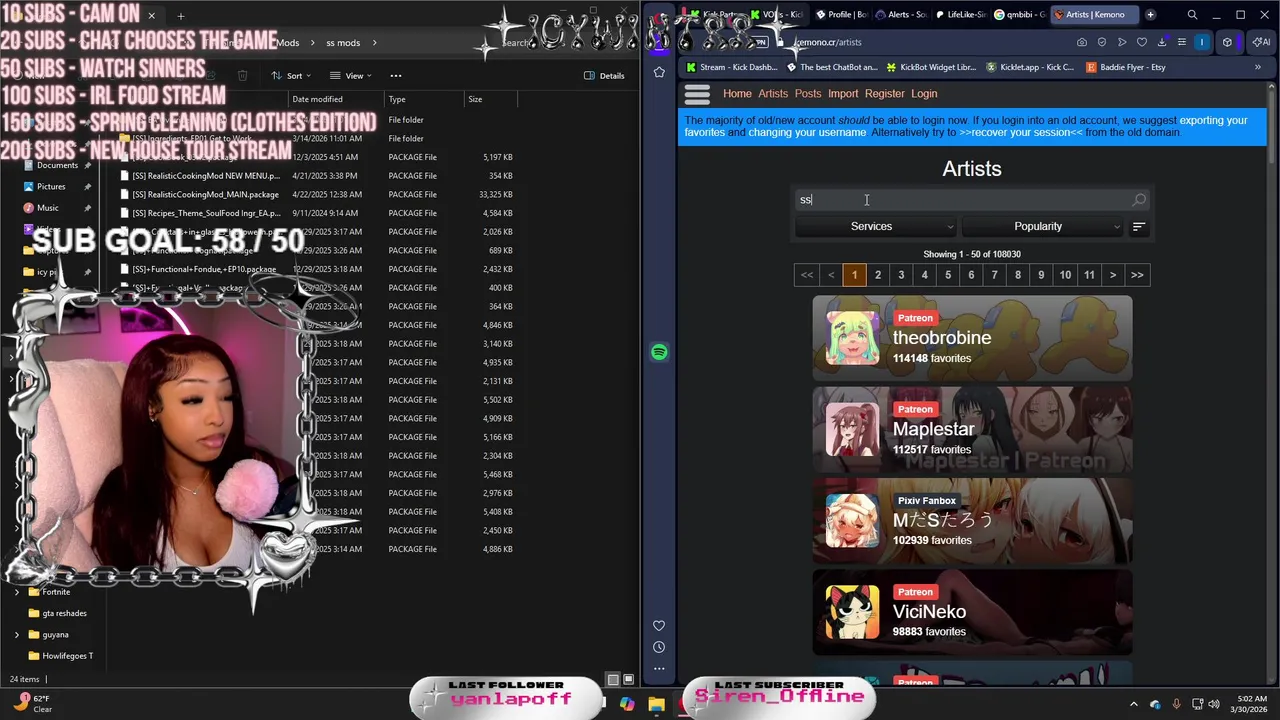Show hidden system tray icons
Viewport: 1280px width, 720px height.
point(1133,704)
